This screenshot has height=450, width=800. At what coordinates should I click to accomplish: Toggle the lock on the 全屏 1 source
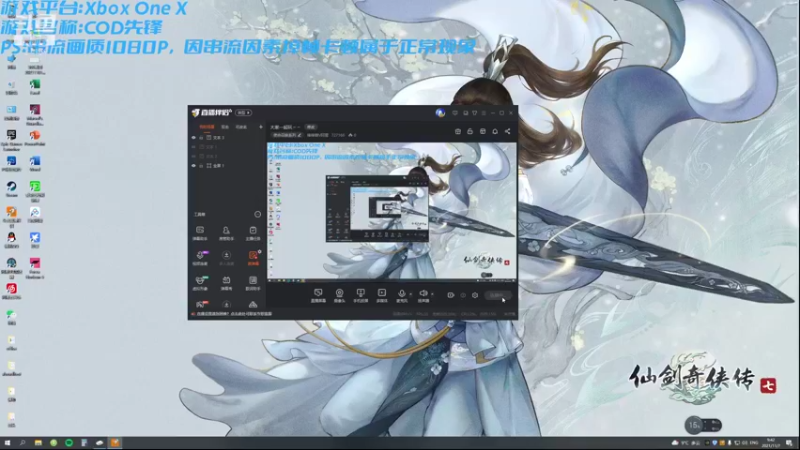coord(201,166)
